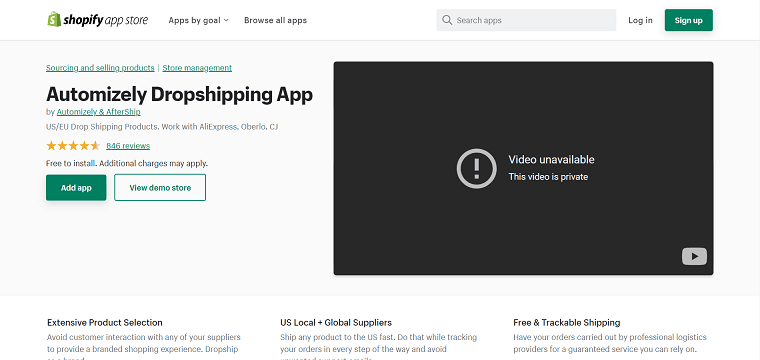Open Browse all apps
The height and width of the screenshot is (360, 760).
tap(275, 20)
